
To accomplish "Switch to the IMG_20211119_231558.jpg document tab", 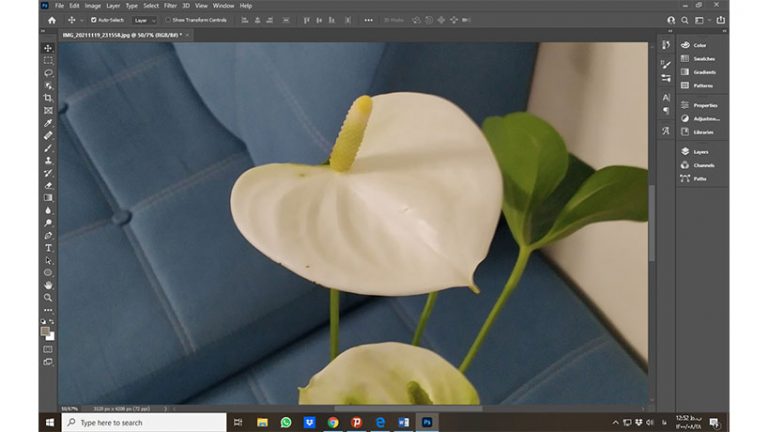I will point(118,35).
